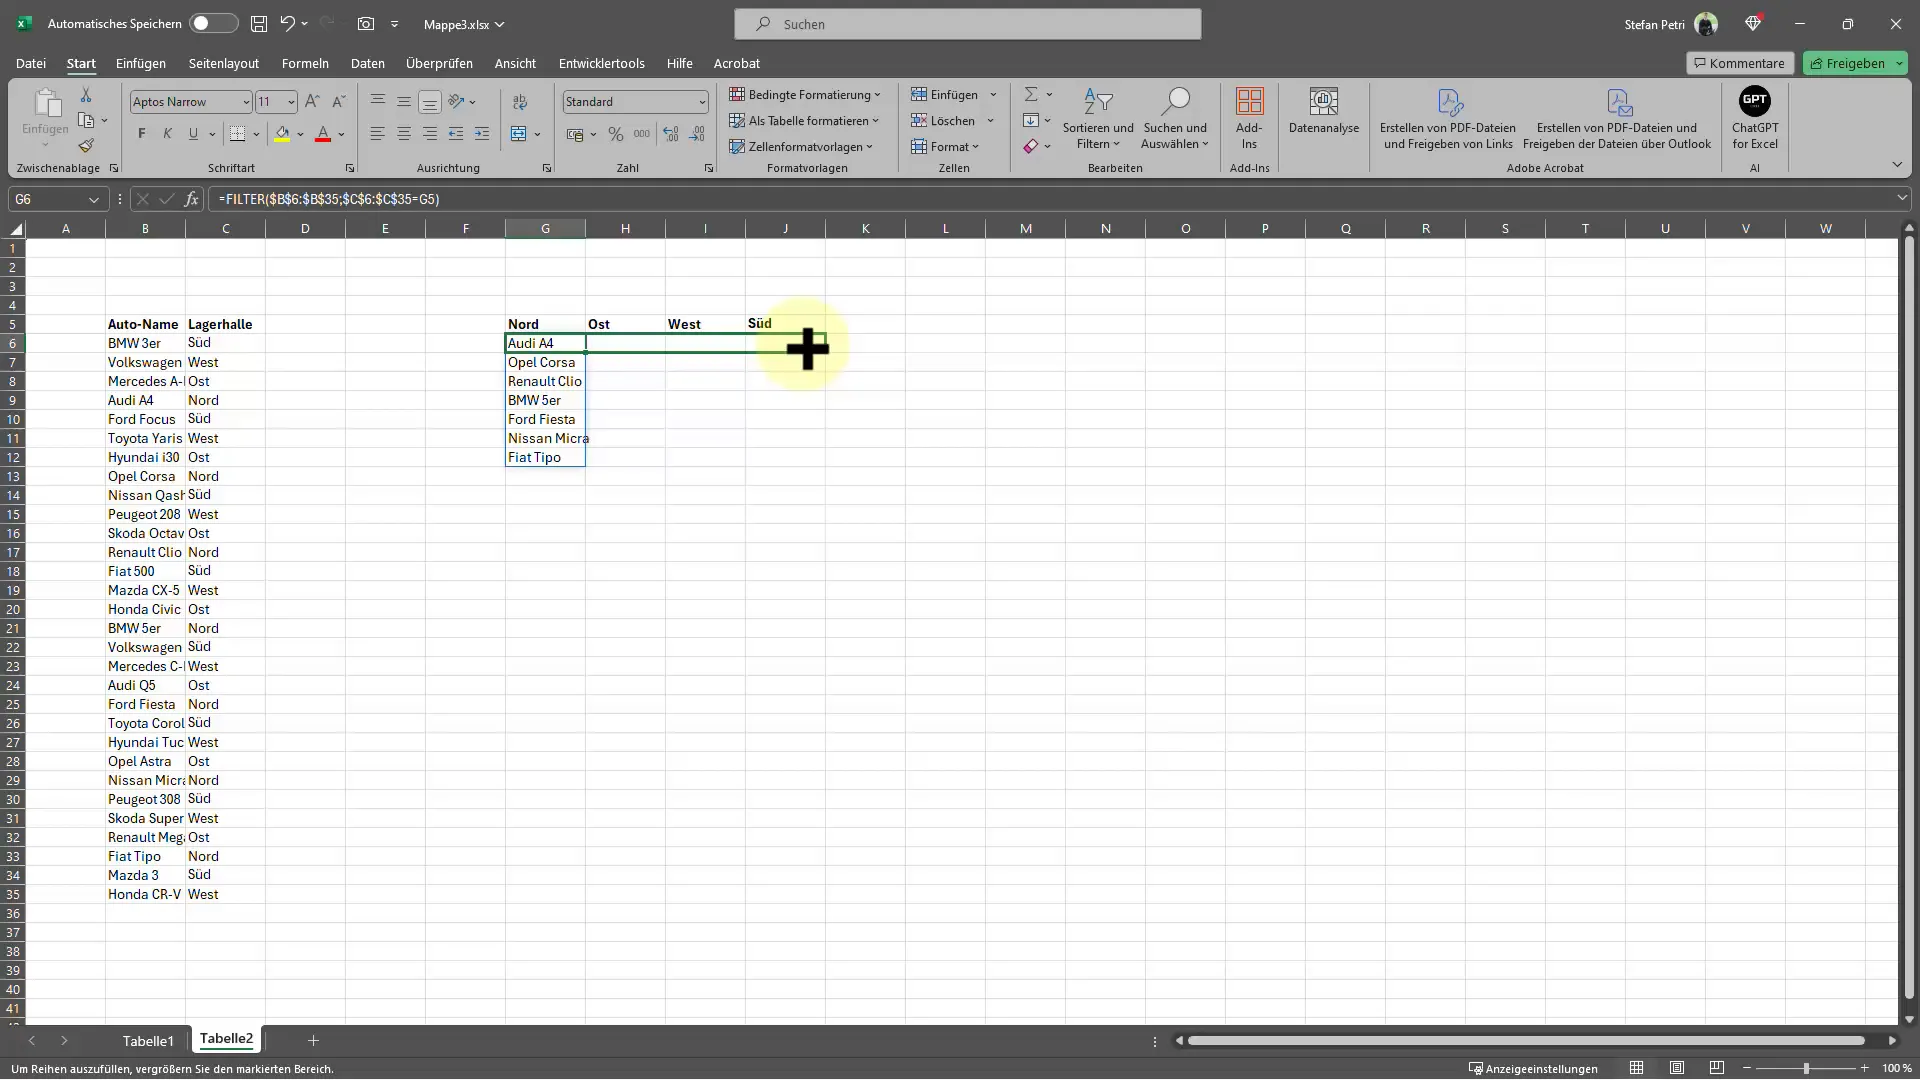Open the Datenanalyse tool
1920x1080 pixels.
tap(1324, 110)
